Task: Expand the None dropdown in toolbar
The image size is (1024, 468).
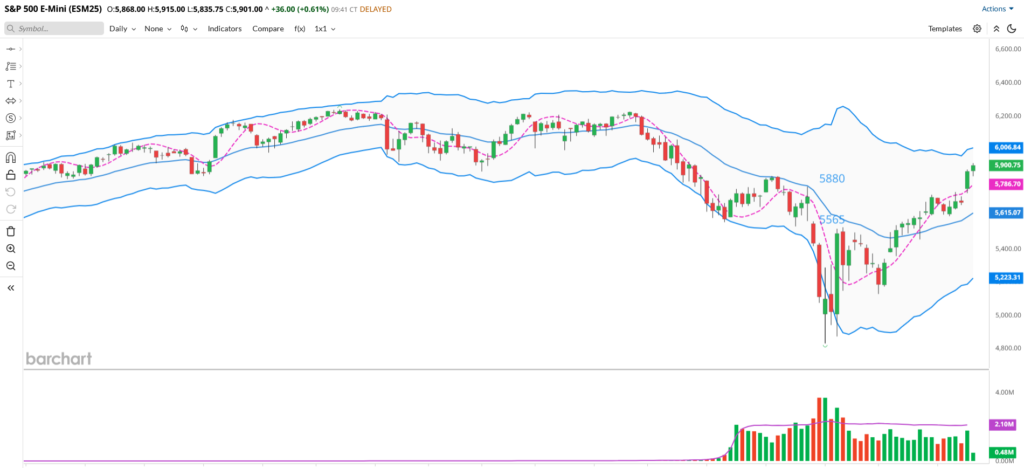Action: (157, 29)
